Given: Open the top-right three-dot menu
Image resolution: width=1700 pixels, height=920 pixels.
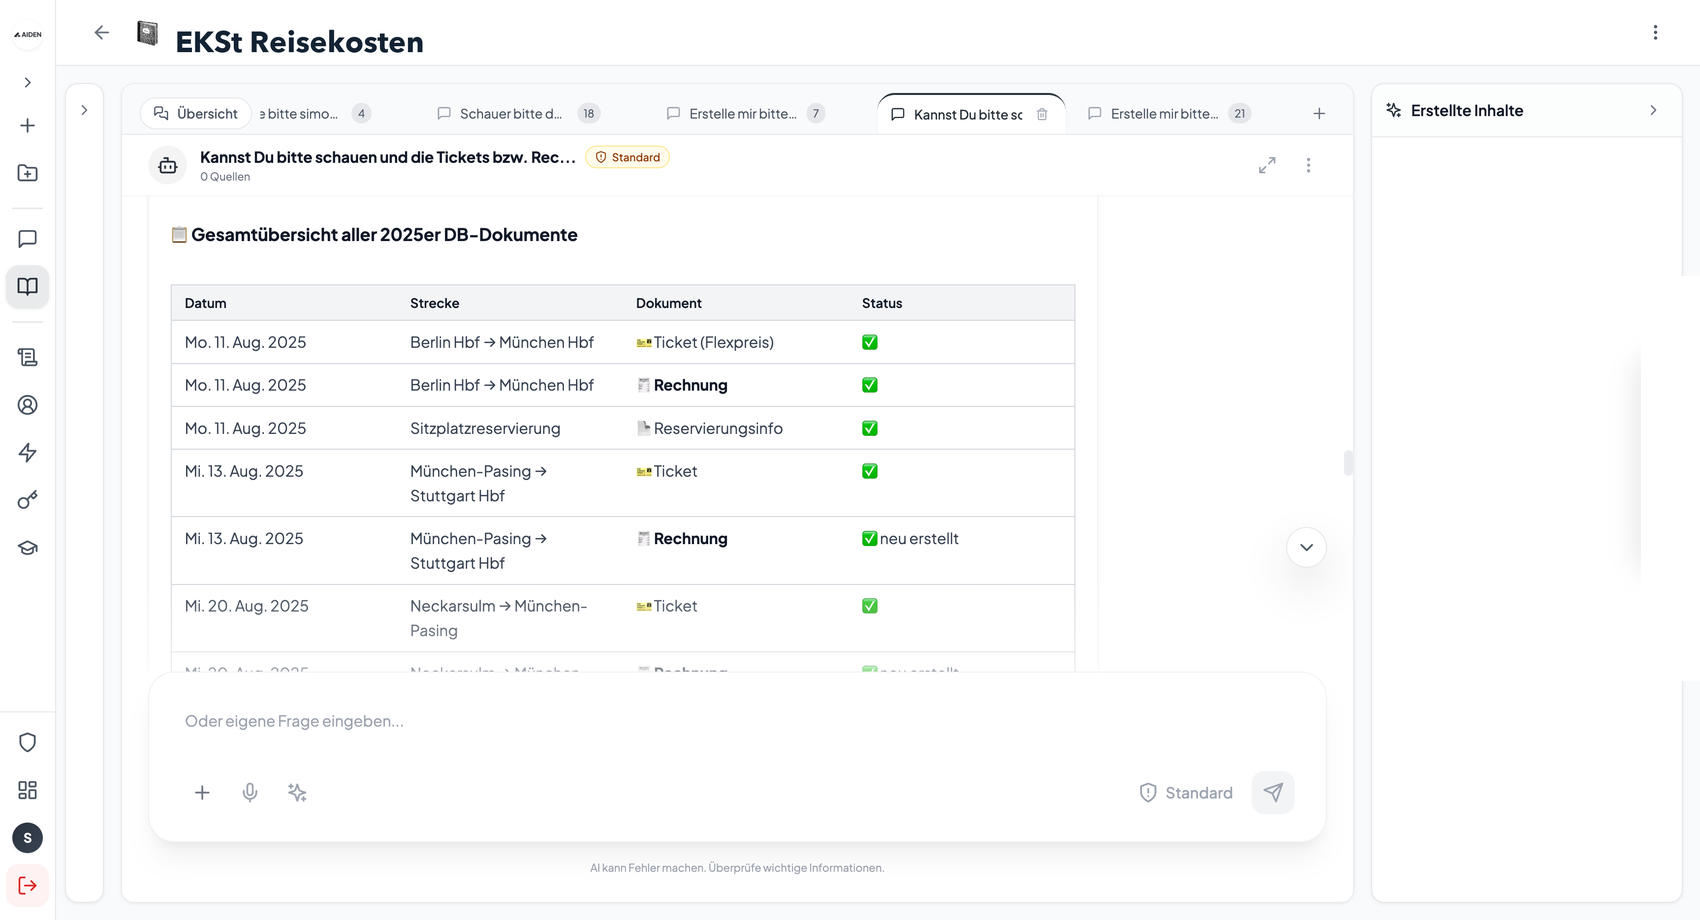Looking at the screenshot, I should tap(1655, 33).
